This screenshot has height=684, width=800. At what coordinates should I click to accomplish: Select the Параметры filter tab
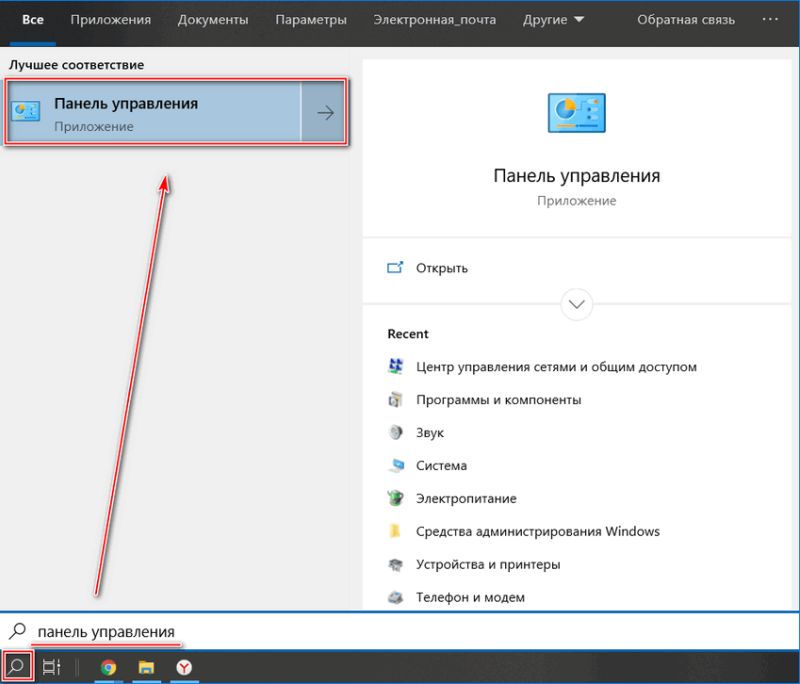[311, 20]
